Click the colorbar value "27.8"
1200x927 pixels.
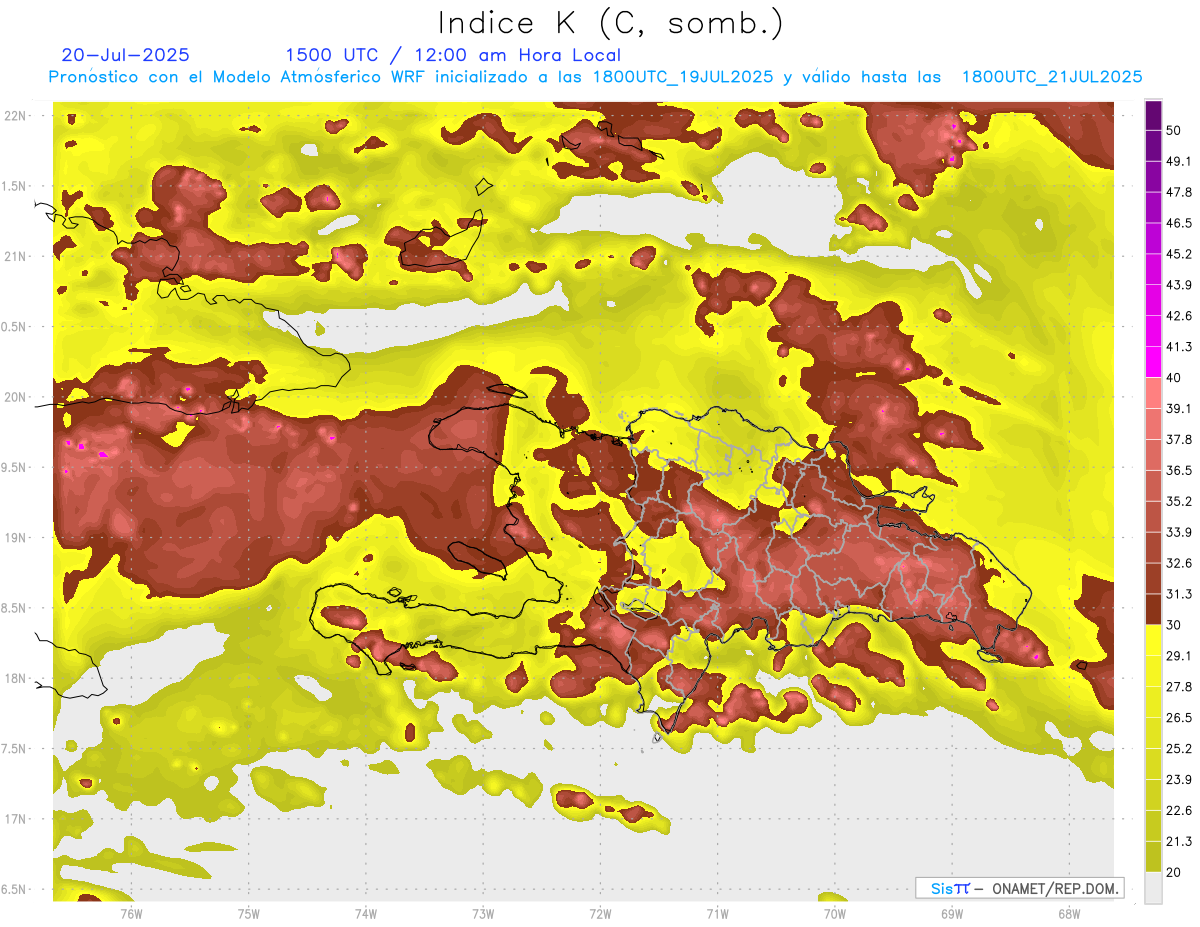pos(1178,687)
